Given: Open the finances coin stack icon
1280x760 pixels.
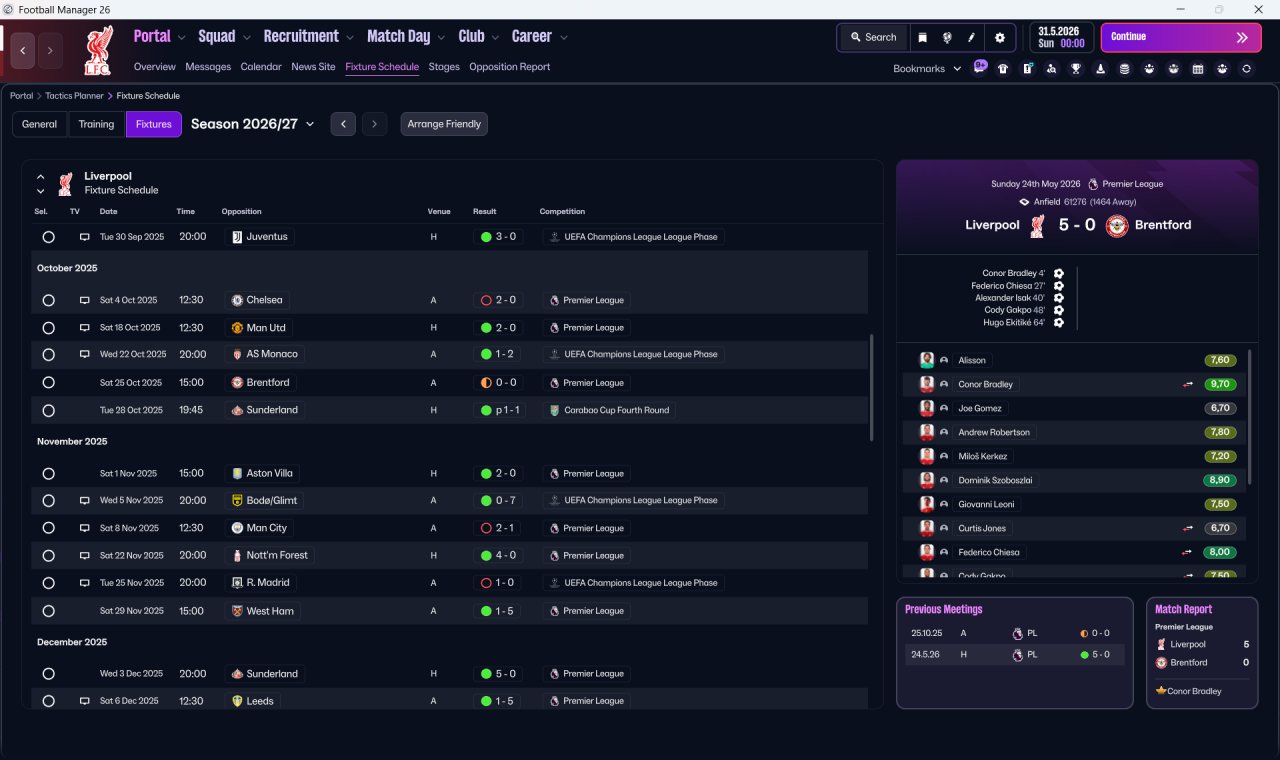Looking at the screenshot, I should 1125,69.
